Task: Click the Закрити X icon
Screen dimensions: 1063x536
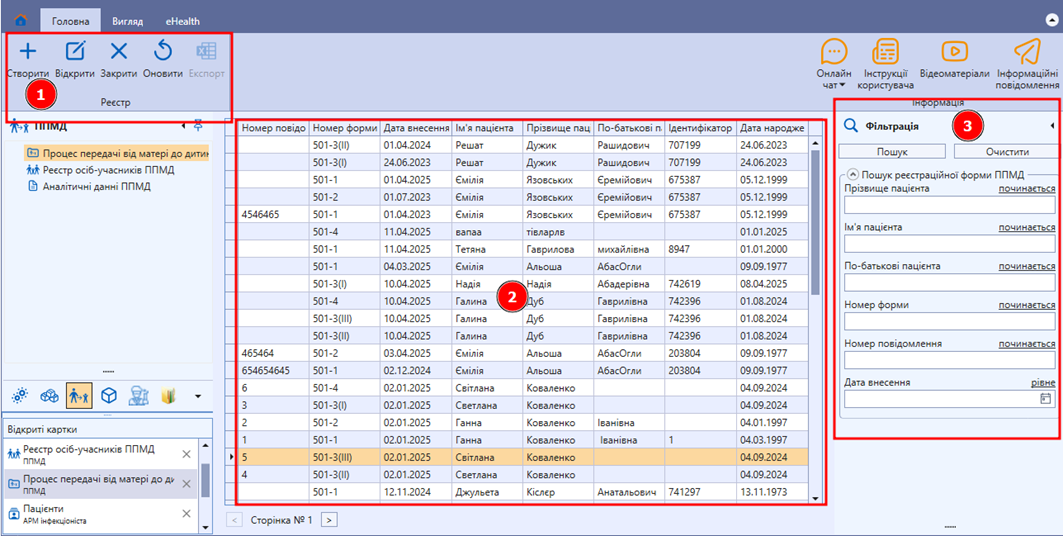Action: click(x=119, y=51)
